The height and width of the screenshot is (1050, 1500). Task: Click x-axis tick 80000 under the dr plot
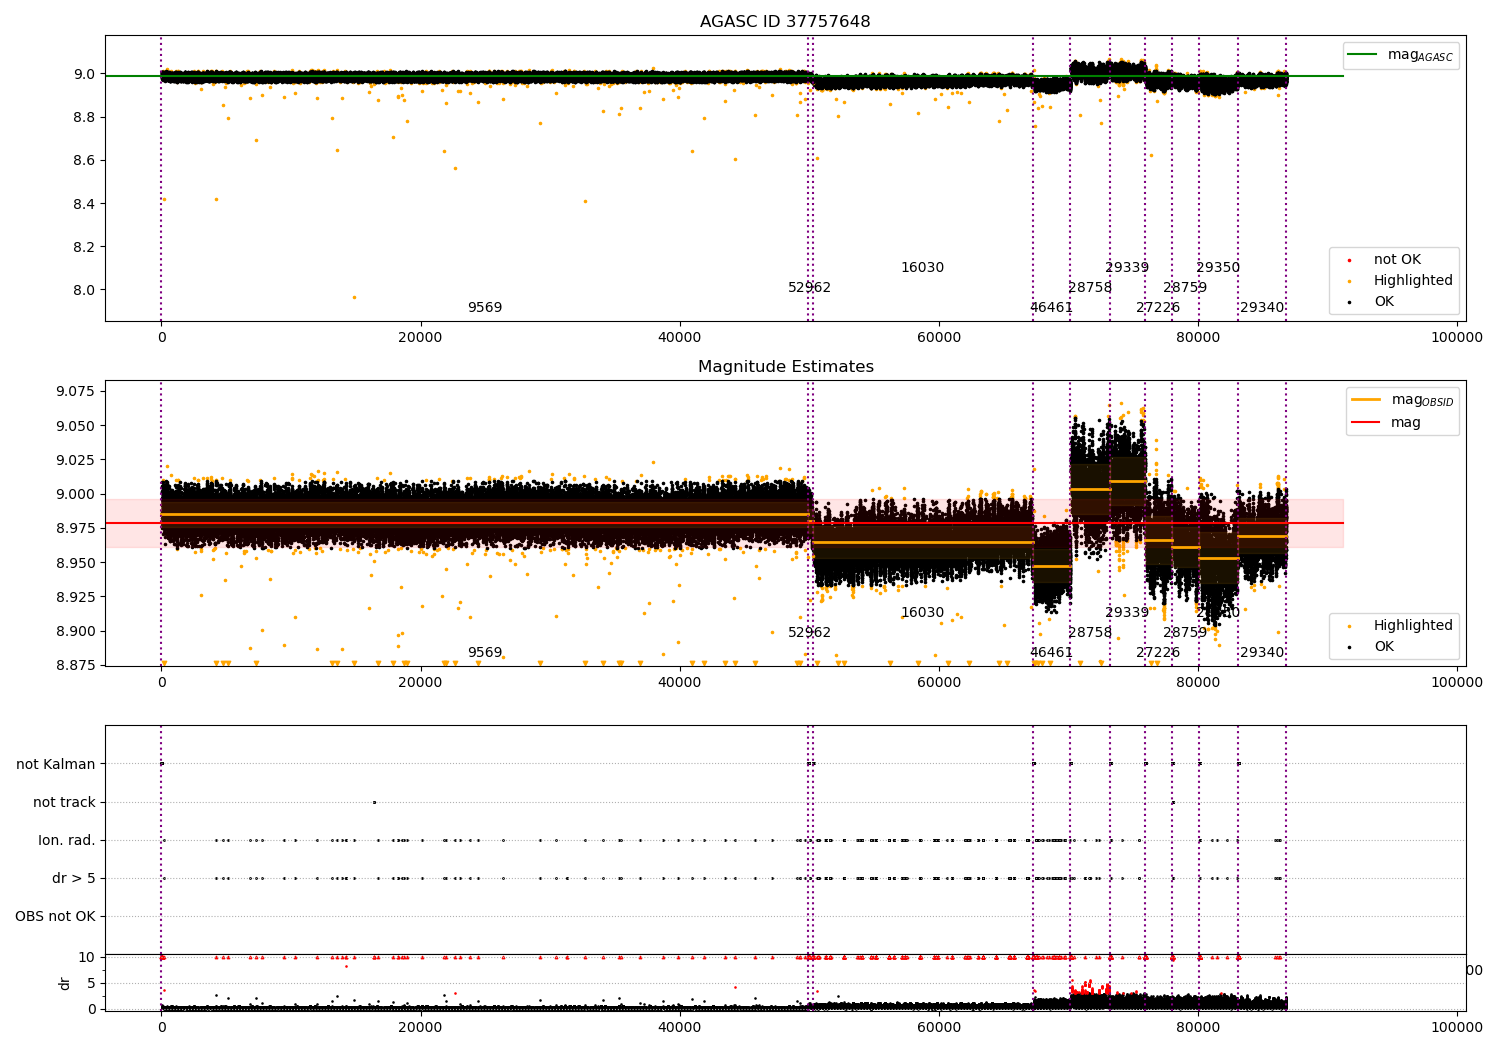pos(1198,1027)
